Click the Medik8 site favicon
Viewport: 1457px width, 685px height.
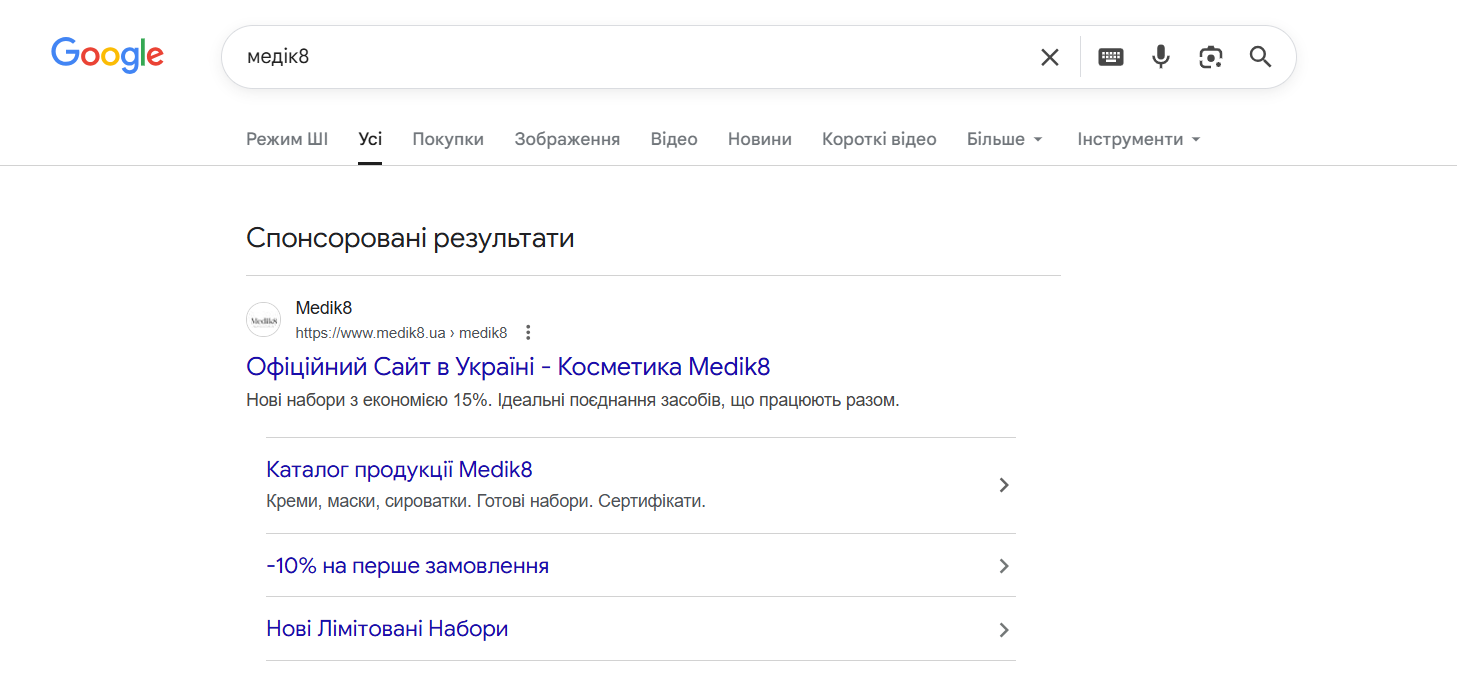[x=264, y=320]
